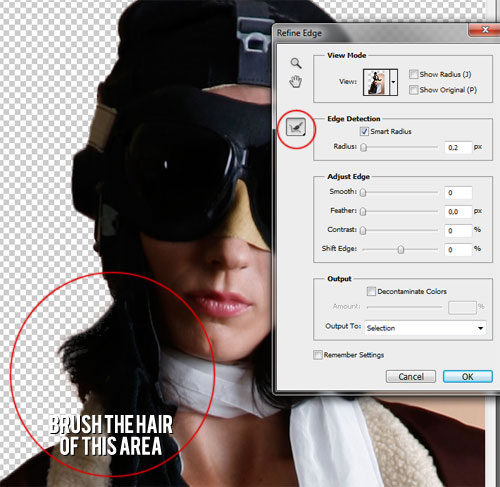Enable Show Radius (J) checkbox
Viewport: 500px width, 487px height.
point(413,74)
